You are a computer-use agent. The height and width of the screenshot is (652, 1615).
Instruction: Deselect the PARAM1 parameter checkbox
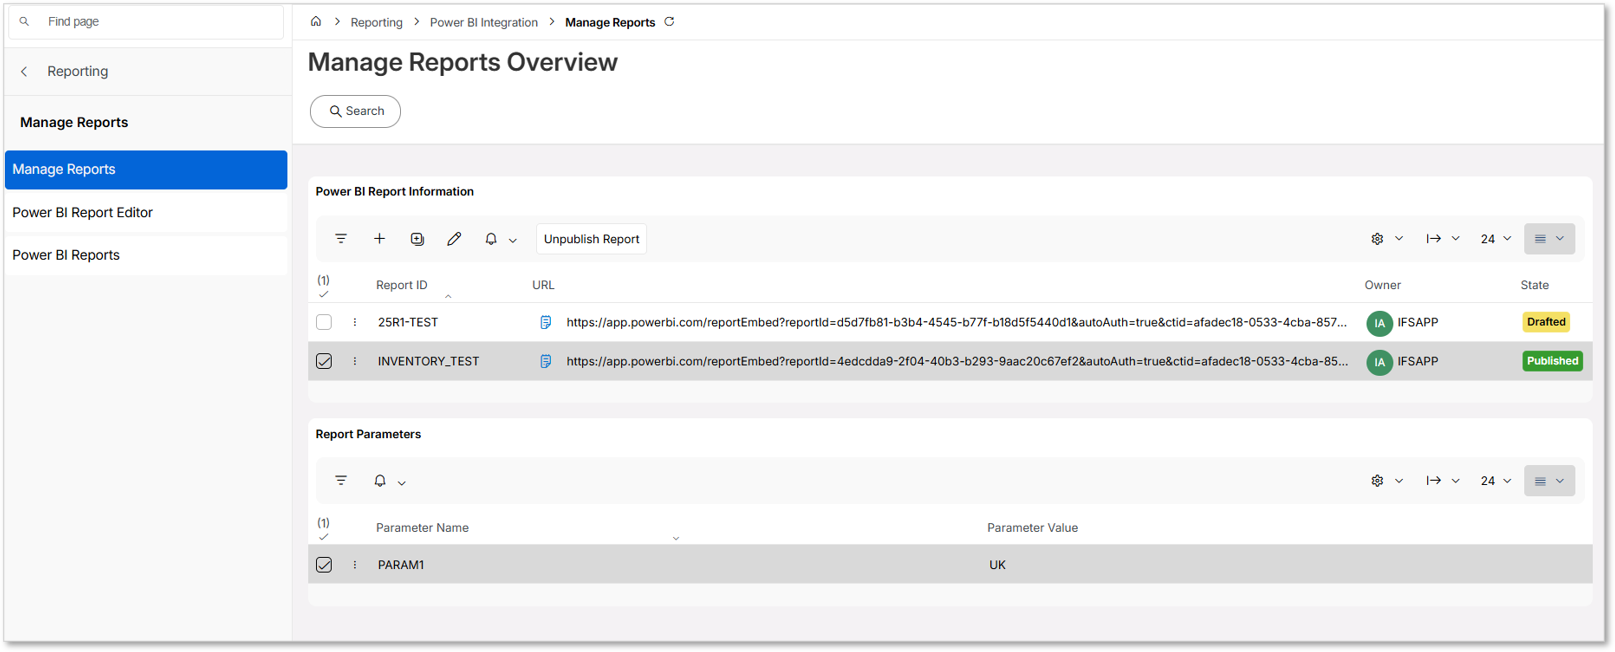click(323, 564)
